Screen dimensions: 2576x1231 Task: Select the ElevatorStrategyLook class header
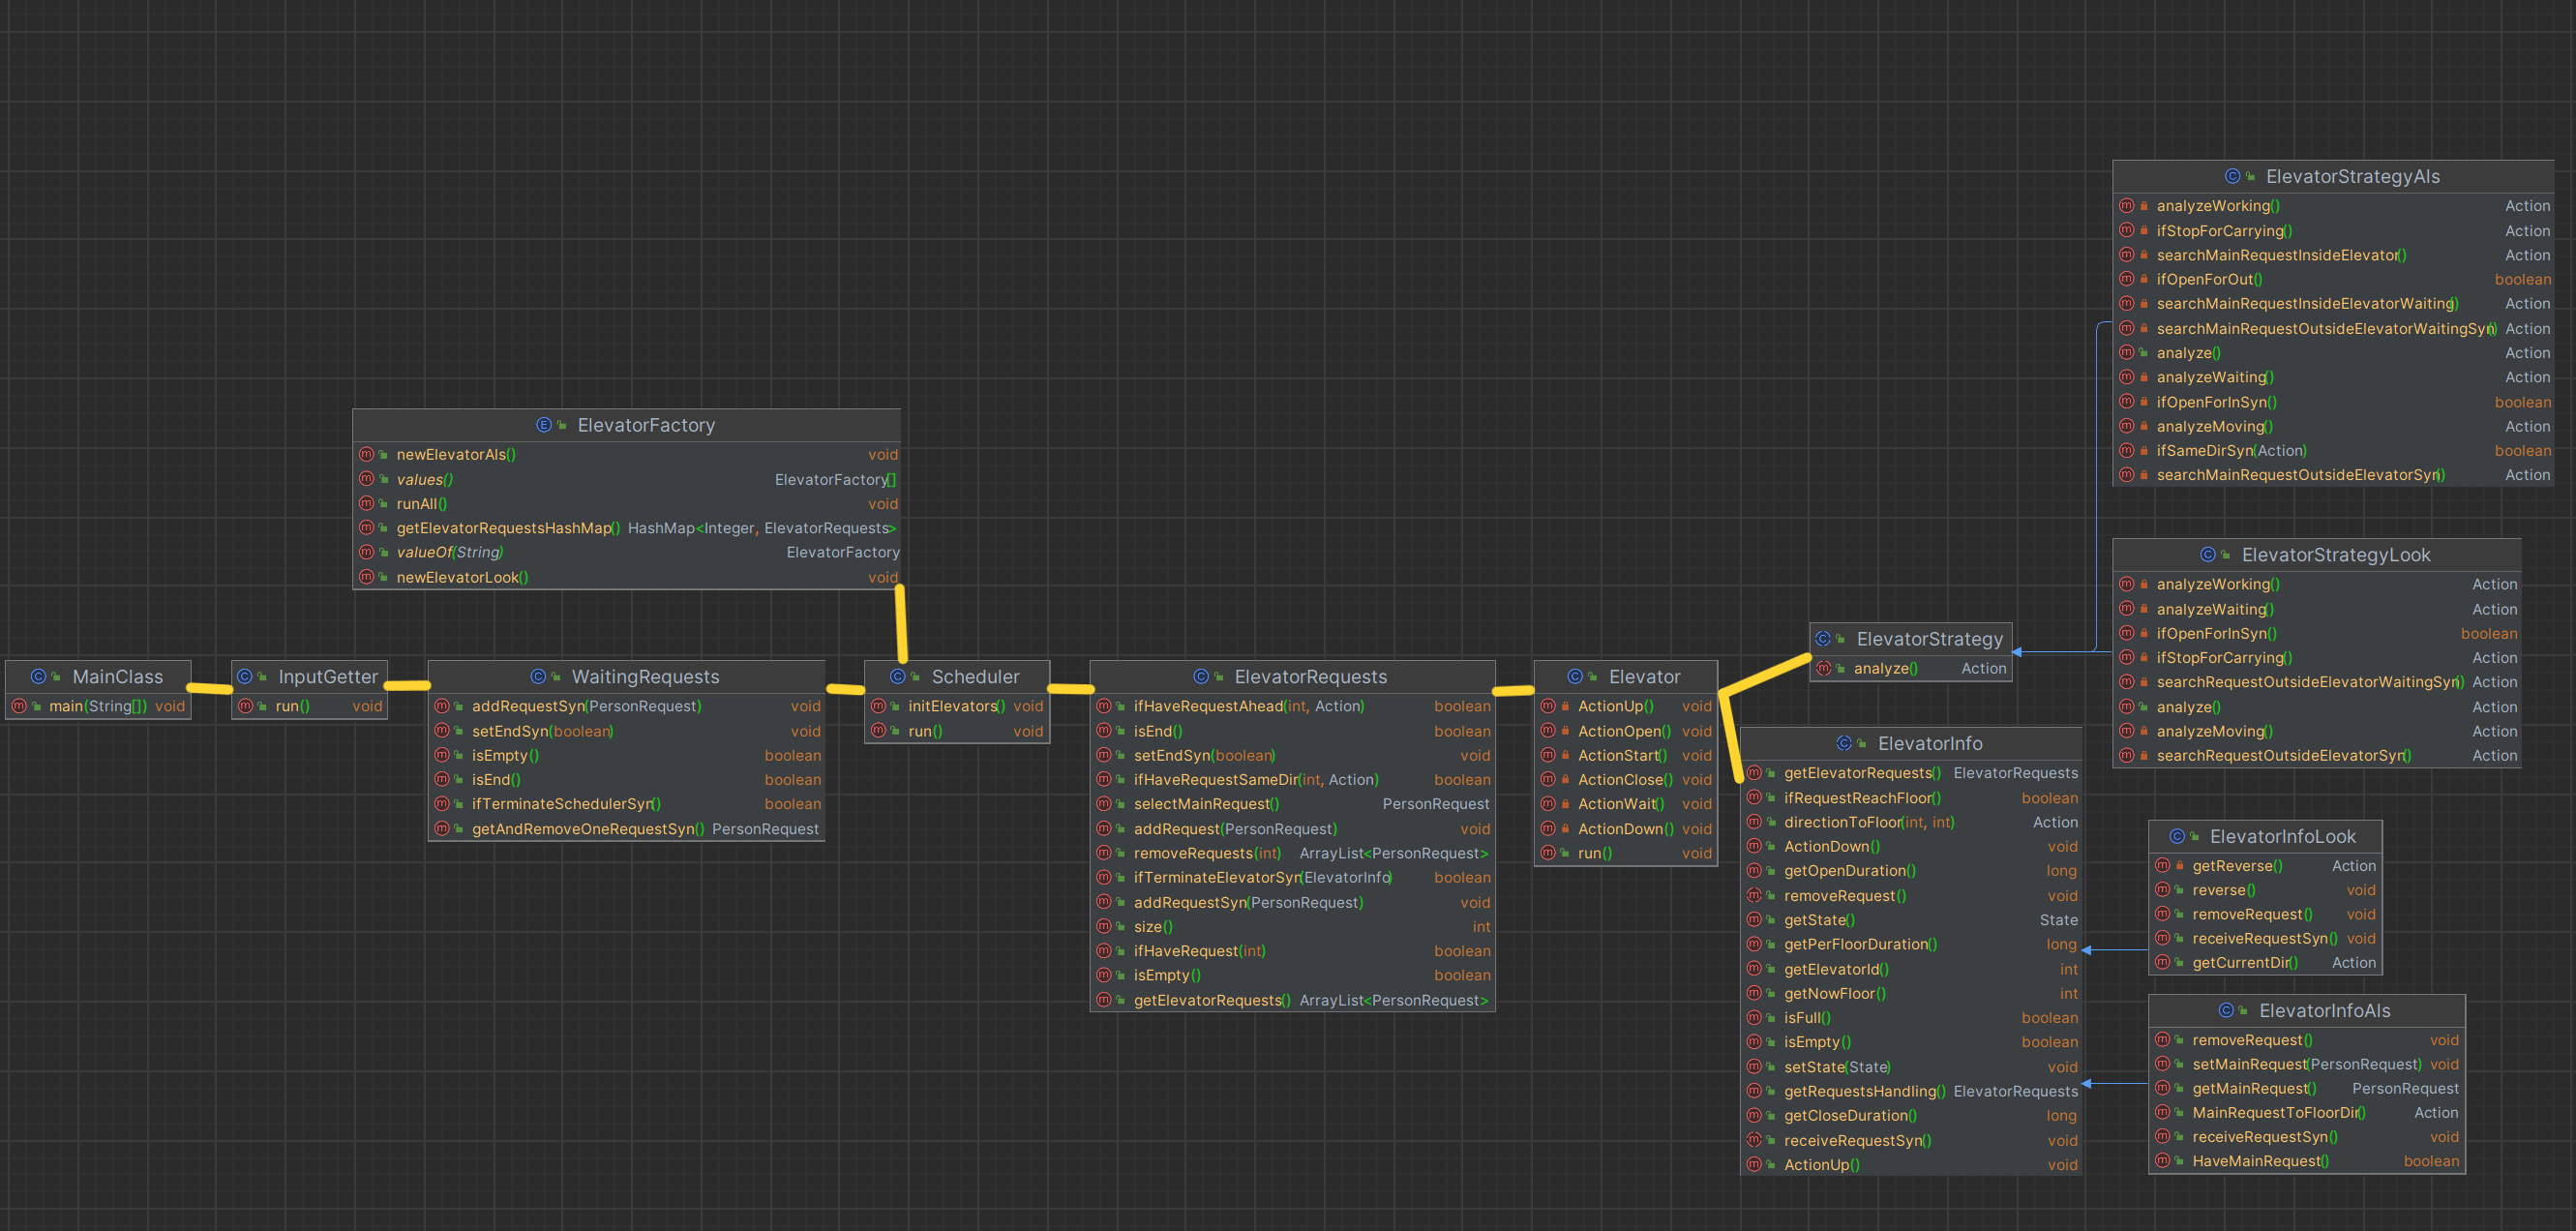[2335, 555]
